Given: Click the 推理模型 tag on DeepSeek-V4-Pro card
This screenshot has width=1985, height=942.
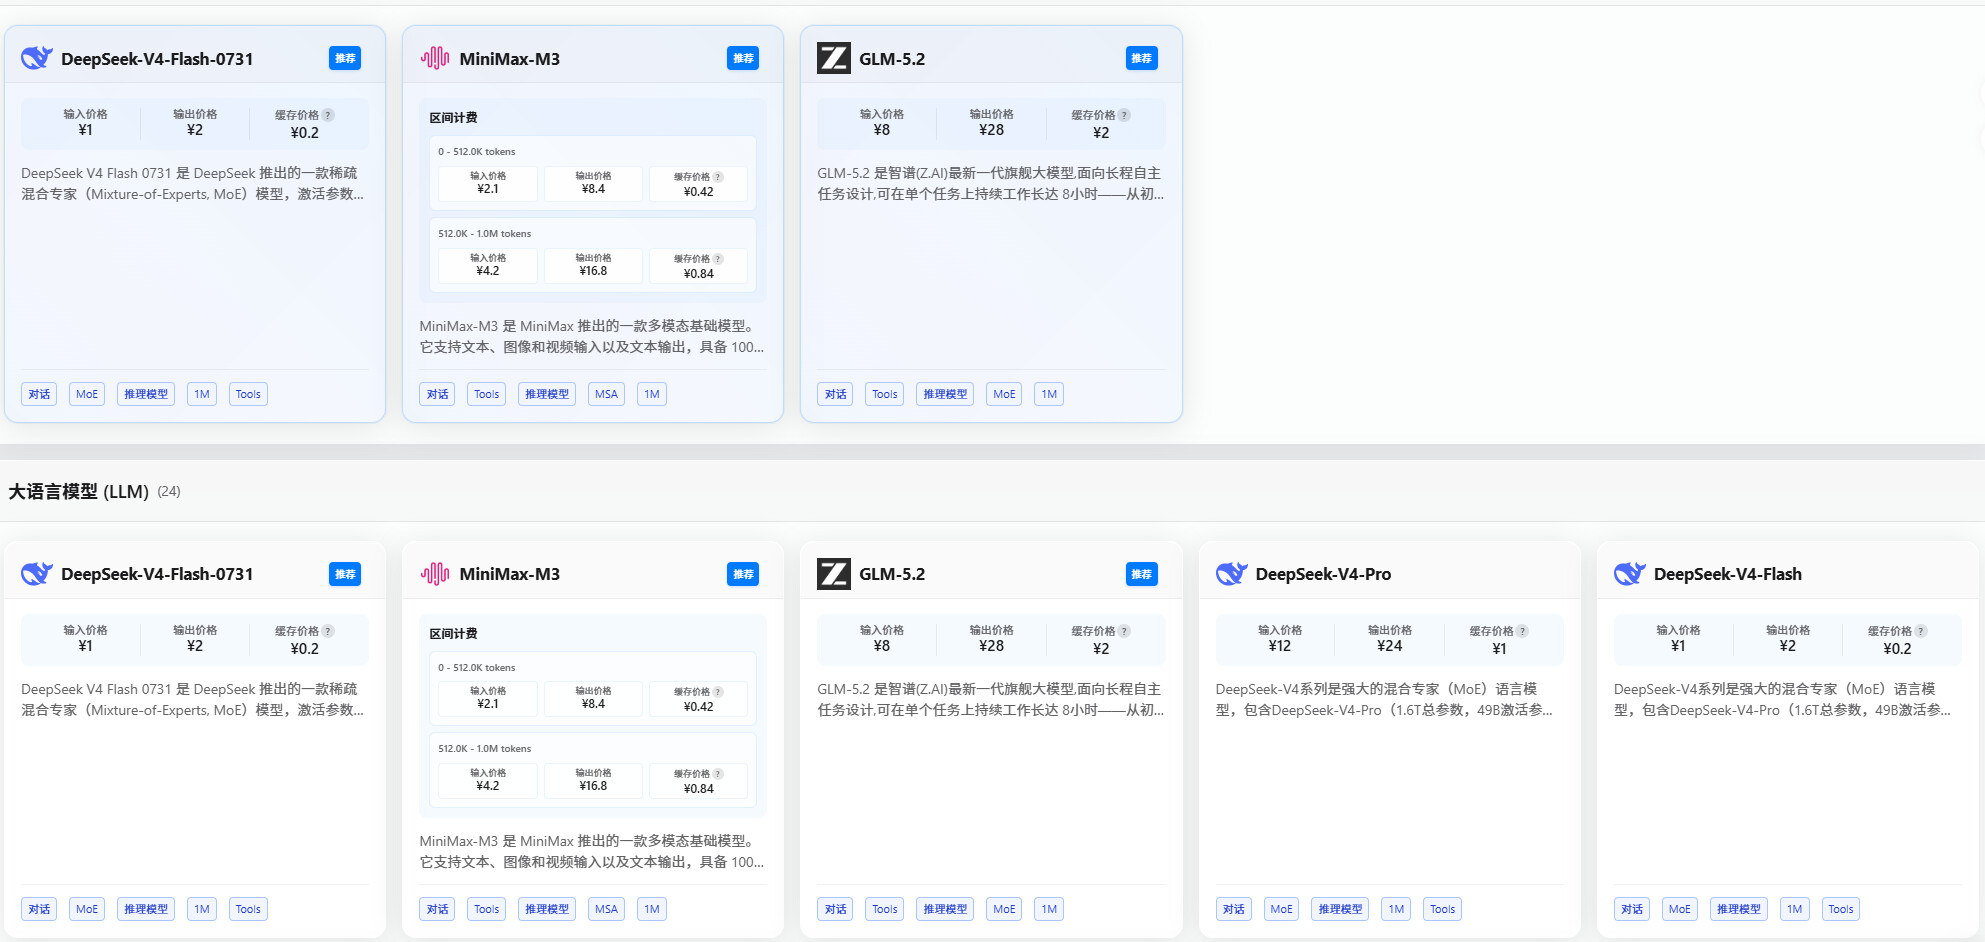Looking at the screenshot, I should point(1340,909).
